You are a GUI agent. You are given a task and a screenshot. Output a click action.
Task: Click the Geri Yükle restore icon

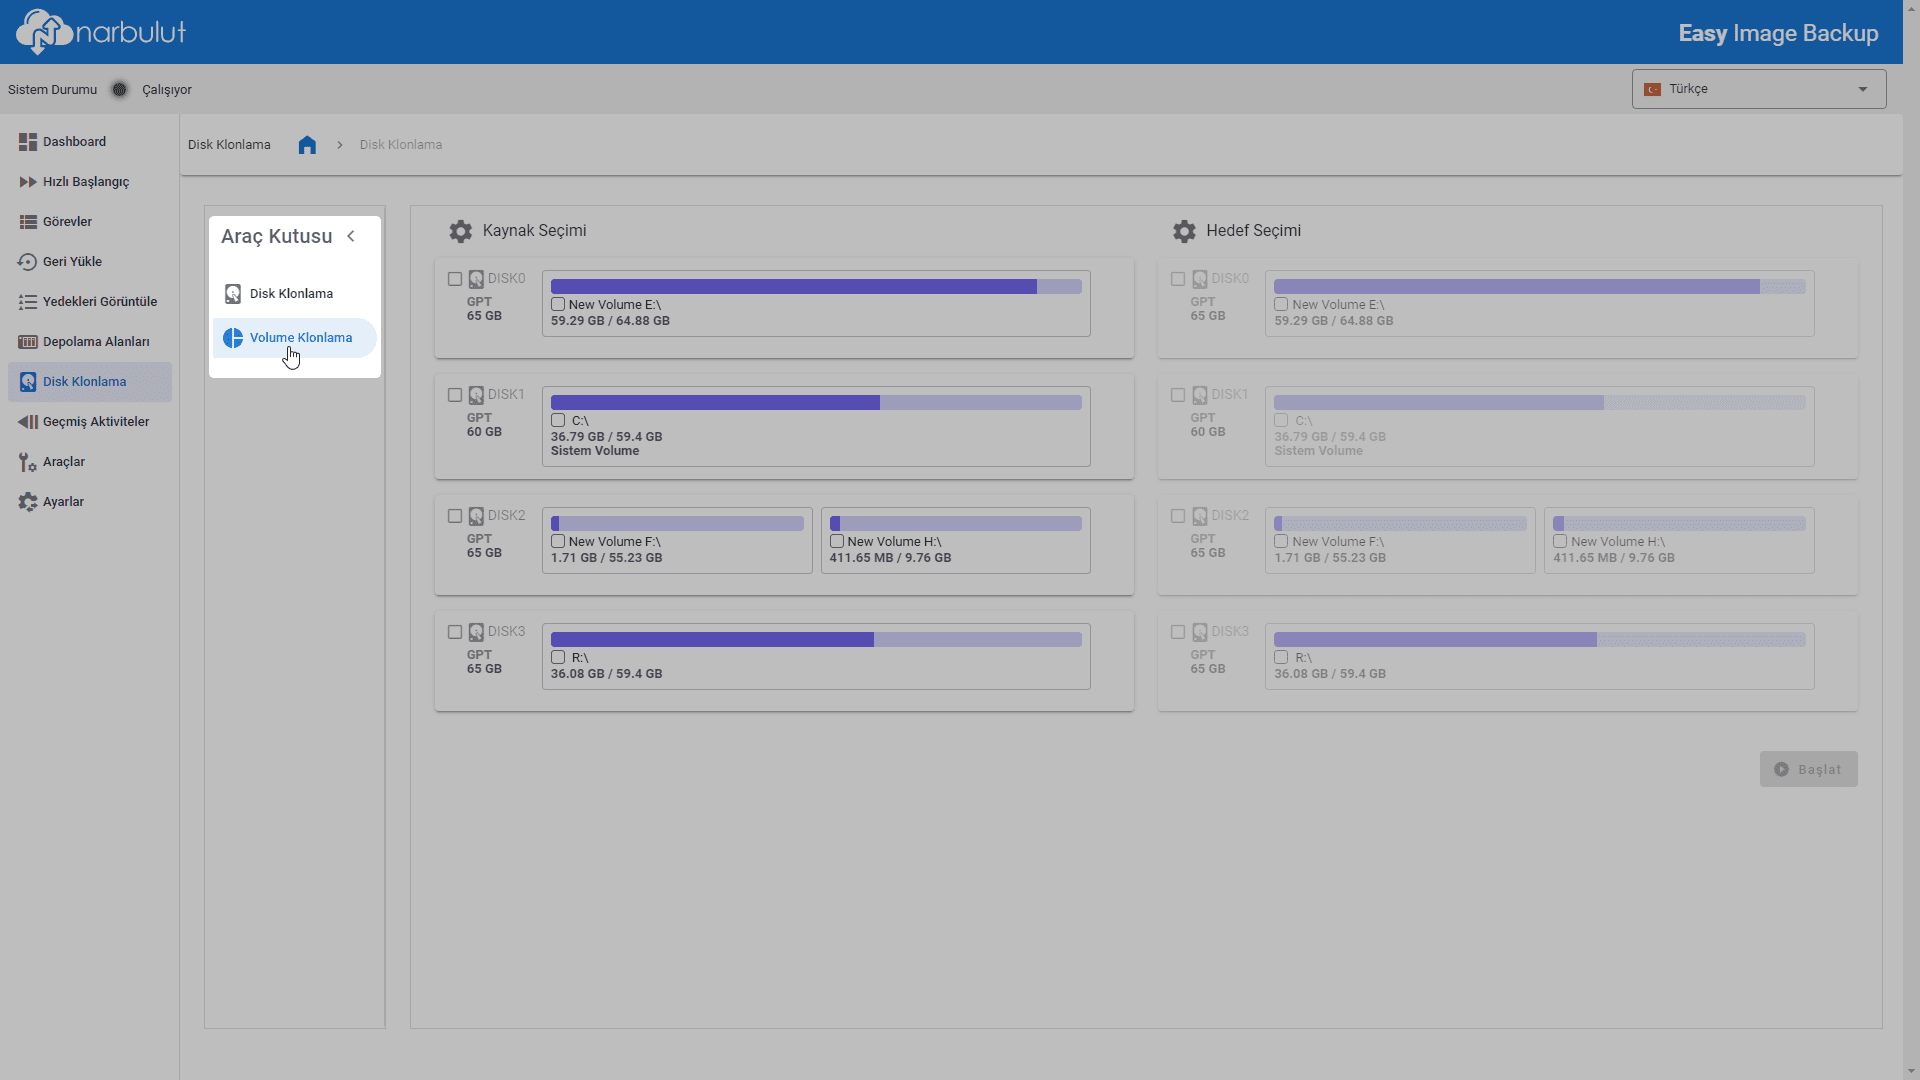[x=28, y=262]
